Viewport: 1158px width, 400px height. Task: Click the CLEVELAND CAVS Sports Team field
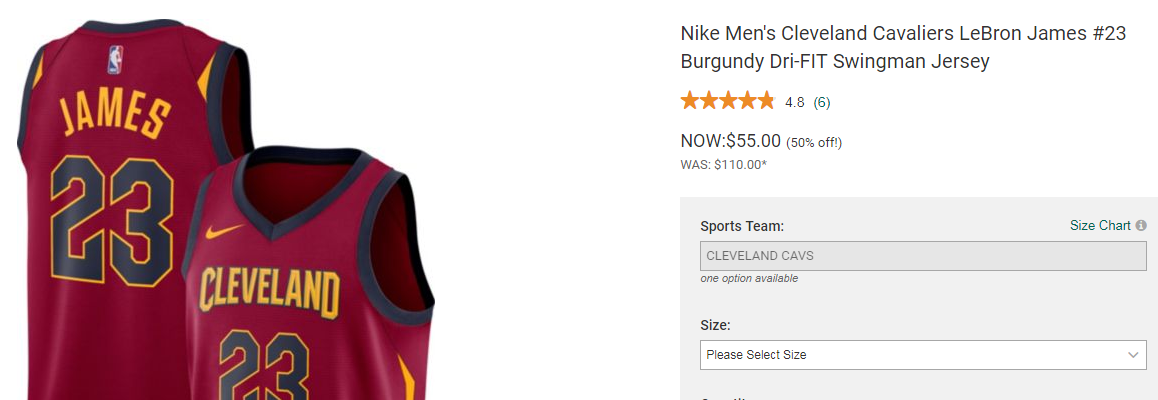click(x=923, y=256)
